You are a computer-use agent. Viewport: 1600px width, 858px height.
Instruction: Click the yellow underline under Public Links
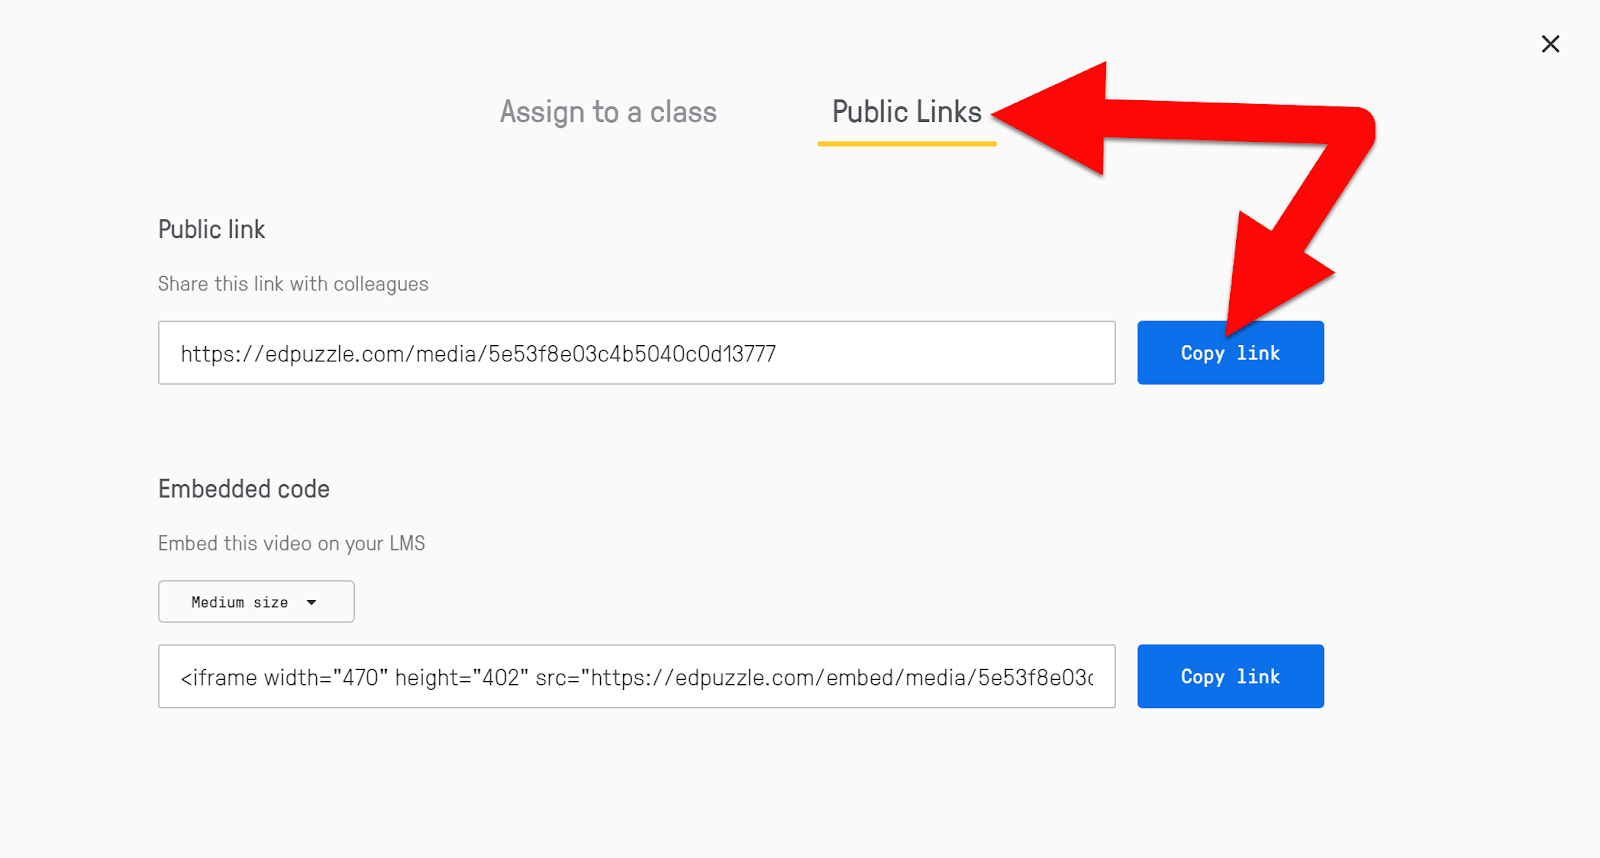pos(907,144)
